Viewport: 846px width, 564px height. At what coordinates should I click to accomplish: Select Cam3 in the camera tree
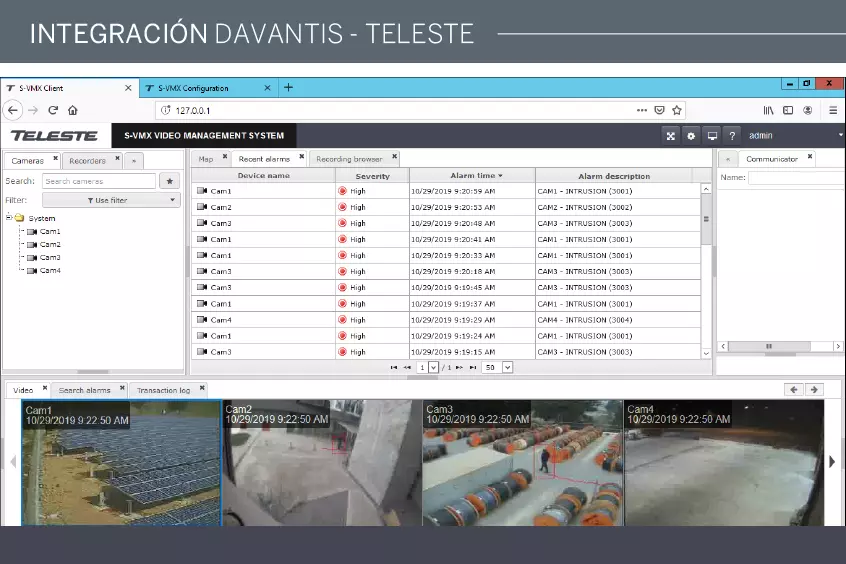pos(50,257)
